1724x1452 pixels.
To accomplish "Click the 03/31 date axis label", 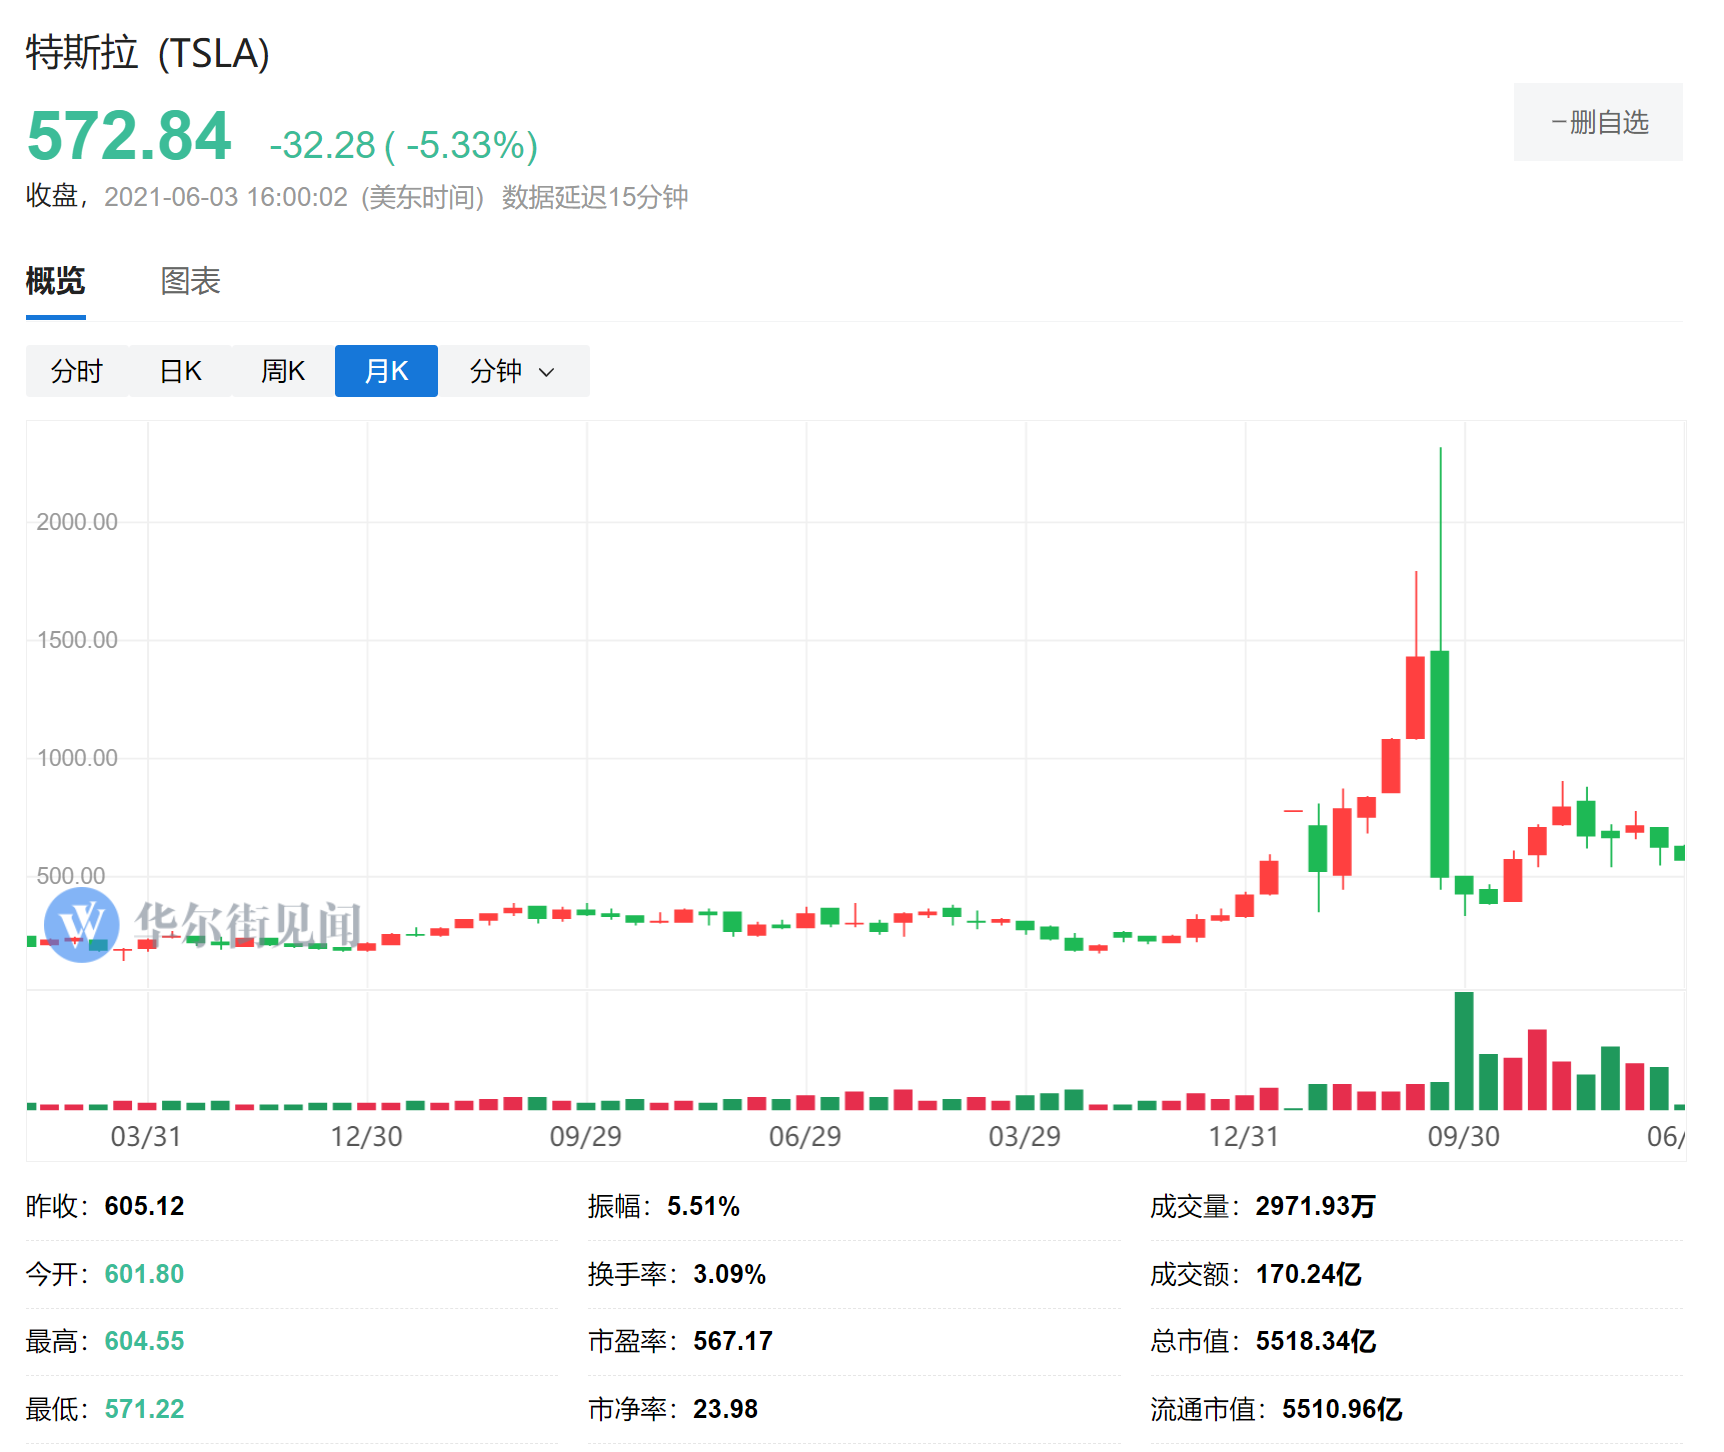I will click(x=146, y=1137).
